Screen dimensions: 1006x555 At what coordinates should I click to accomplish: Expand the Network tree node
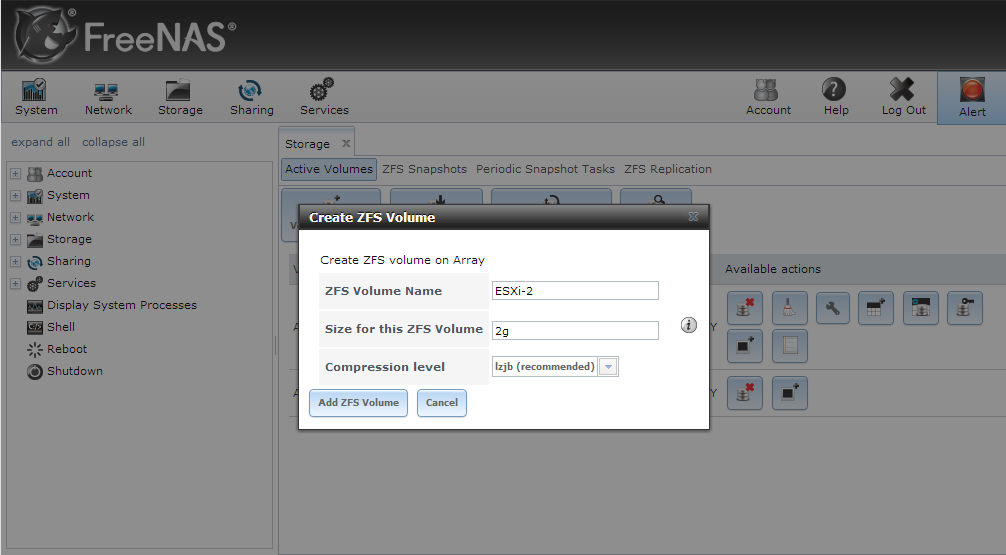point(15,218)
